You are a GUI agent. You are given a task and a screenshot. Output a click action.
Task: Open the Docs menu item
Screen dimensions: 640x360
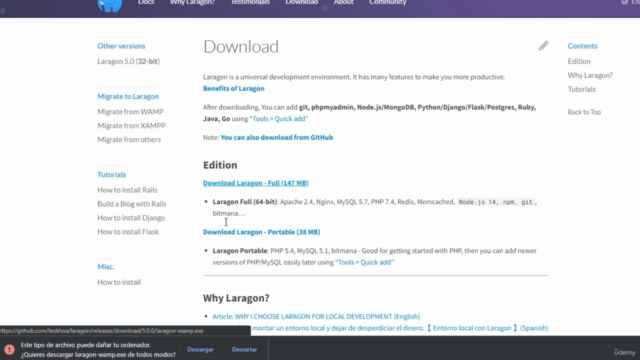[146, 2]
